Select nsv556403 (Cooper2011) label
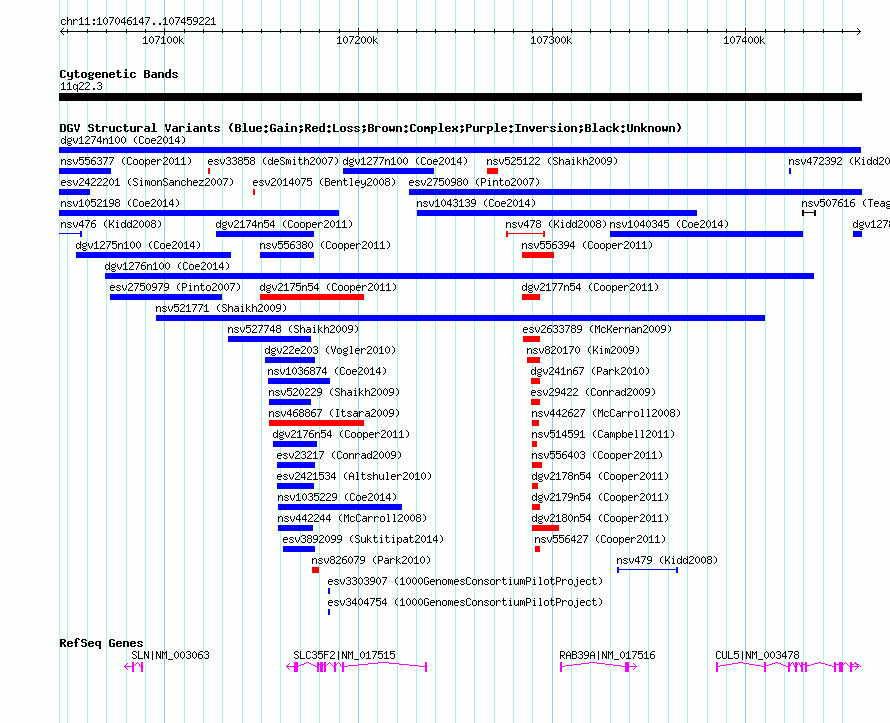Image resolution: width=890 pixels, height=723 pixels. tap(598, 455)
